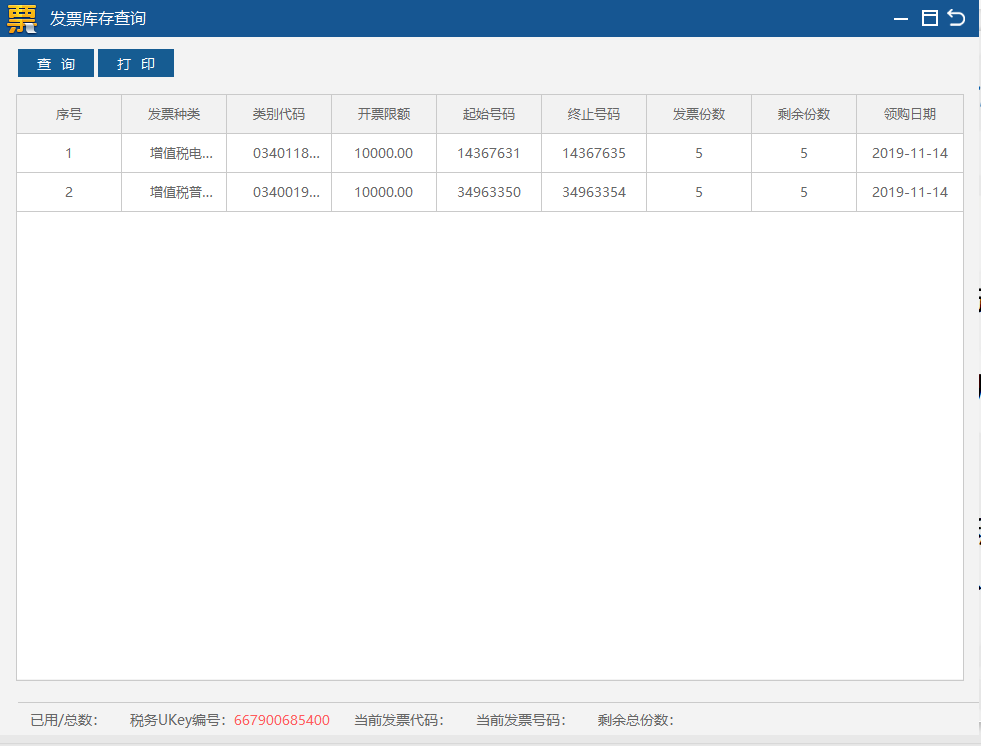Click starting number 14367631
This screenshot has height=746, width=981.
point(489,153)
